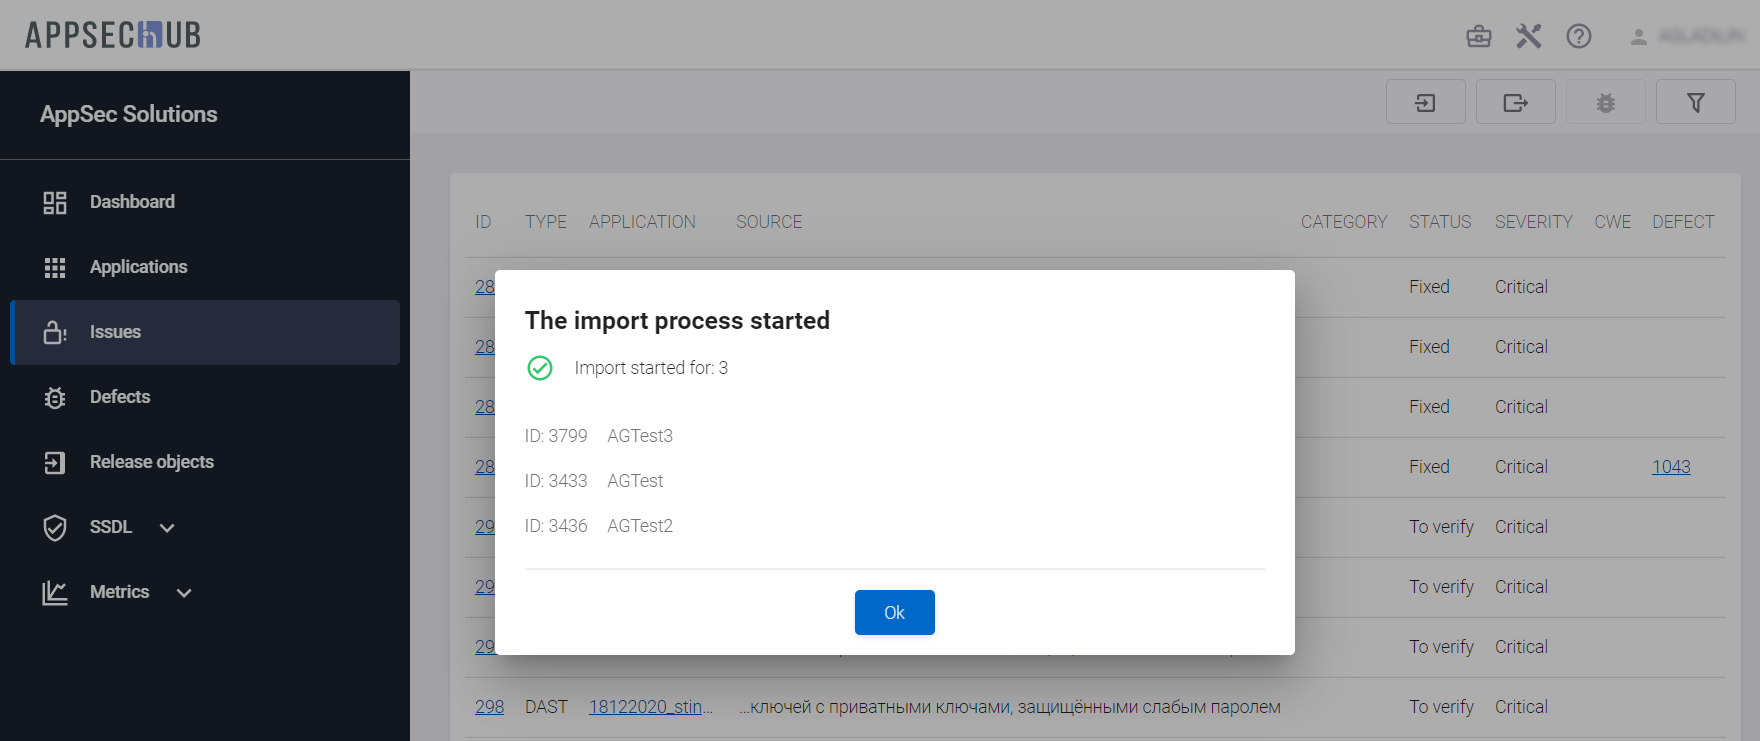This screenshot has height=741, width=1760.
Task: Click the help question mark icon
Action: [x=1578, y=37]
